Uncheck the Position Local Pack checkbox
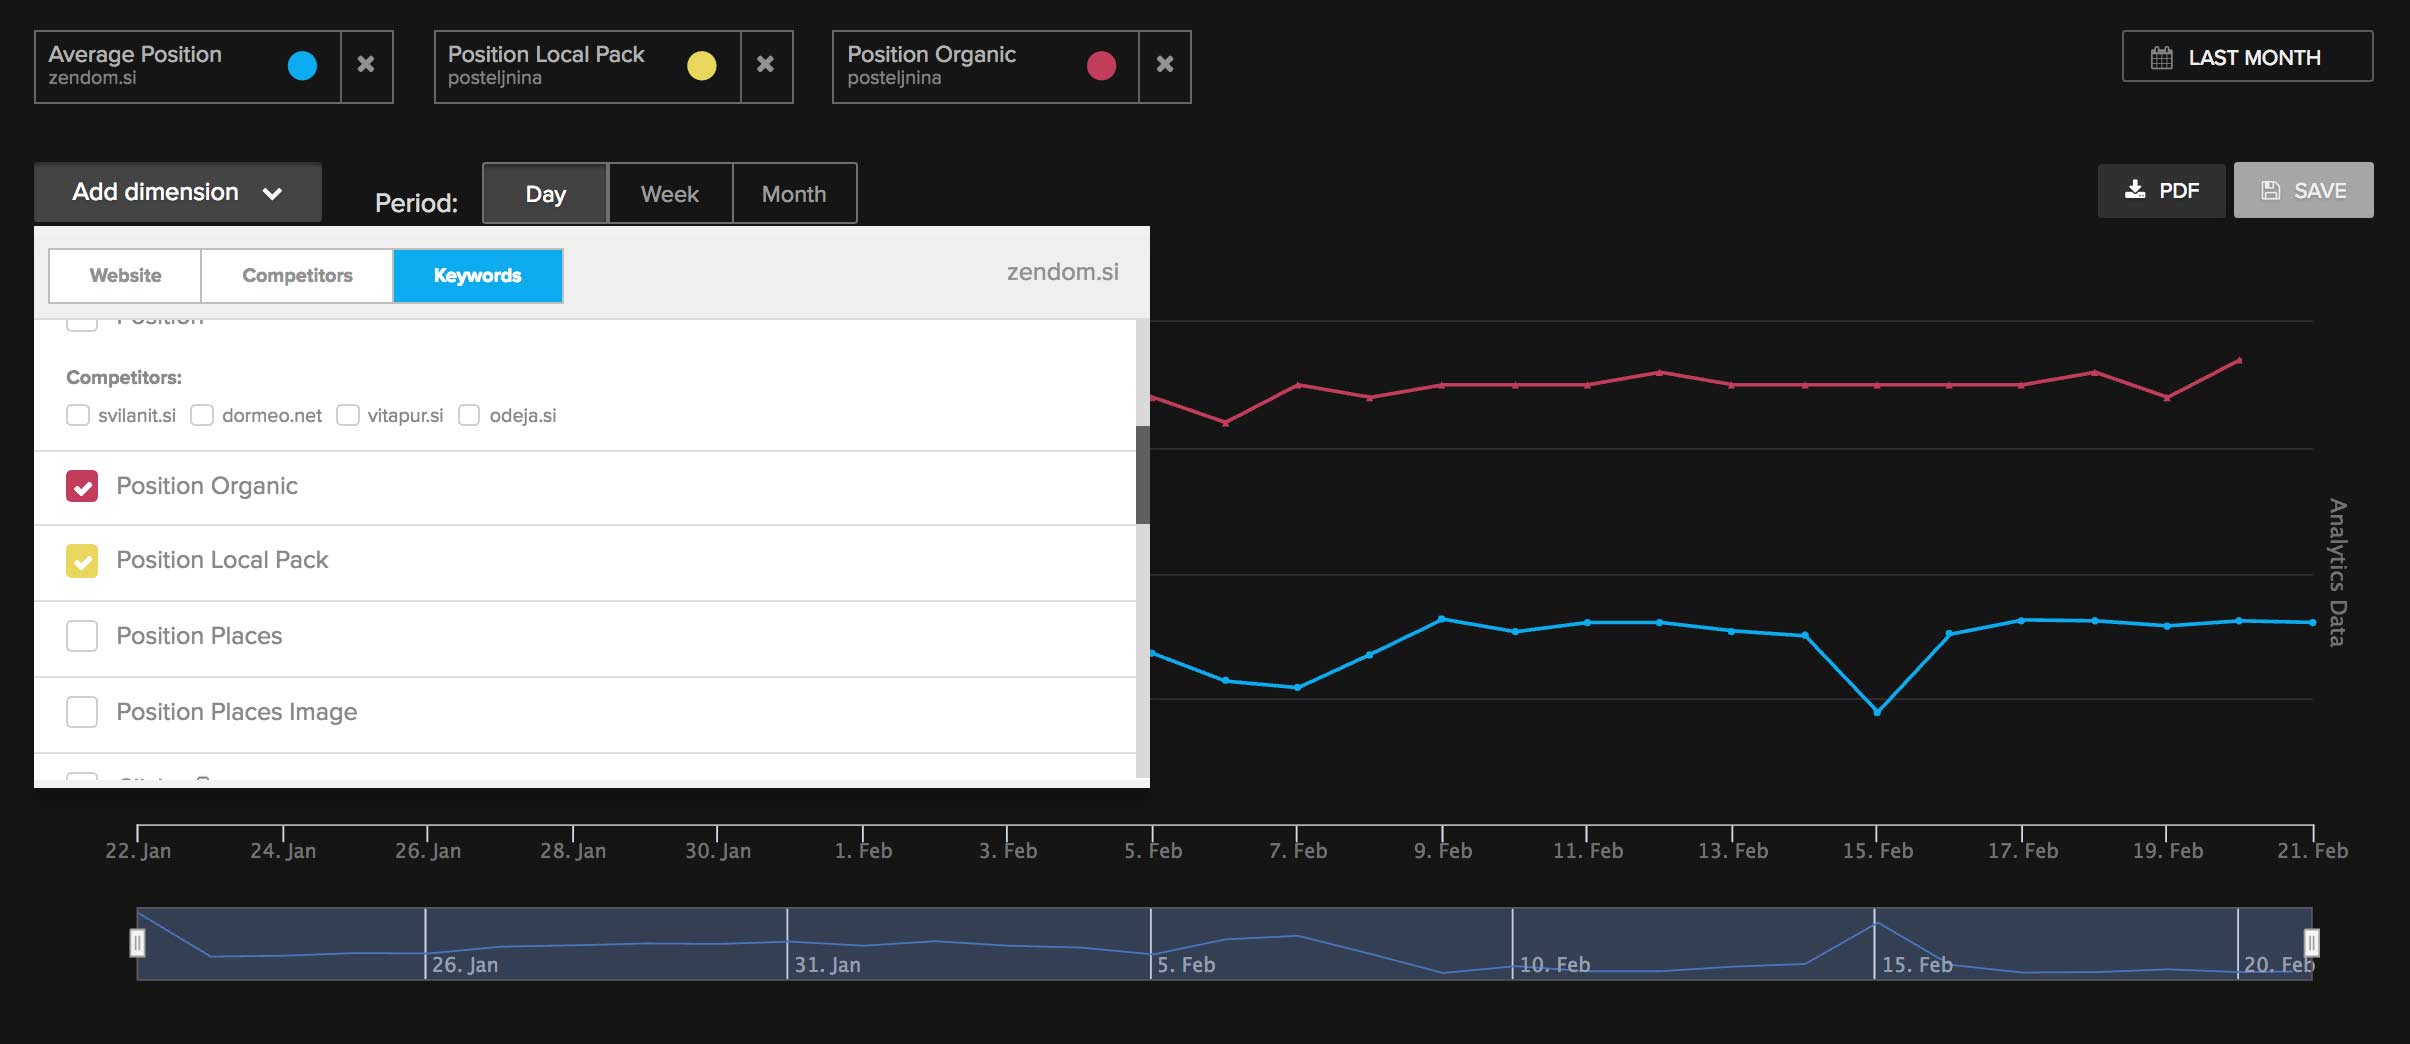The image size is (2410, 1044). [82, 561]
